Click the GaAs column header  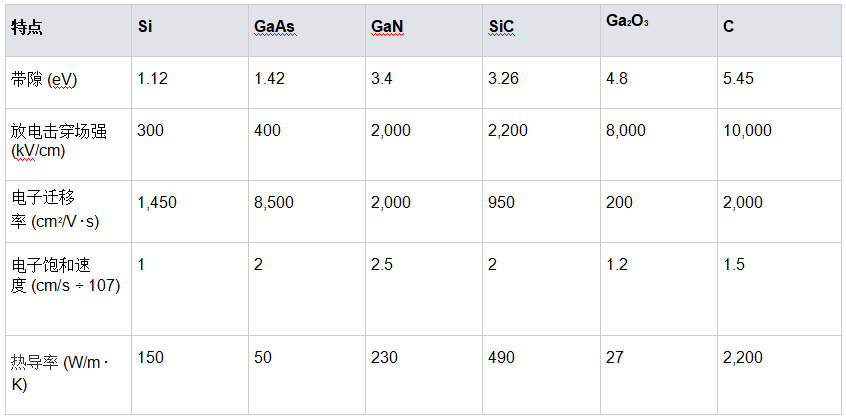point(274,27)
